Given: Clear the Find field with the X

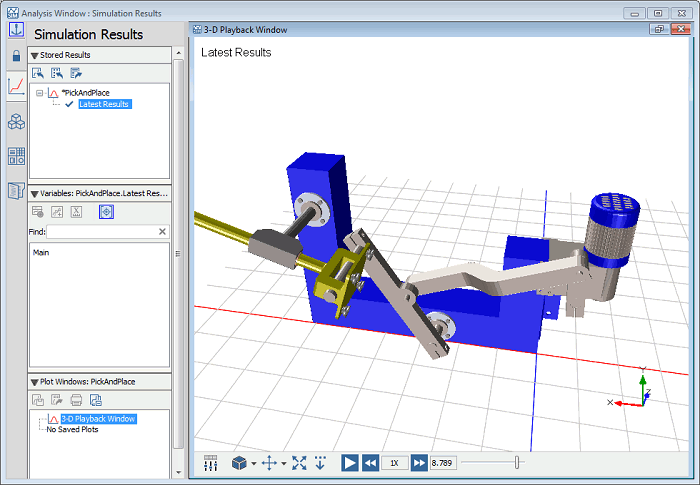Looking at the screenshot, I should (162, 232).
